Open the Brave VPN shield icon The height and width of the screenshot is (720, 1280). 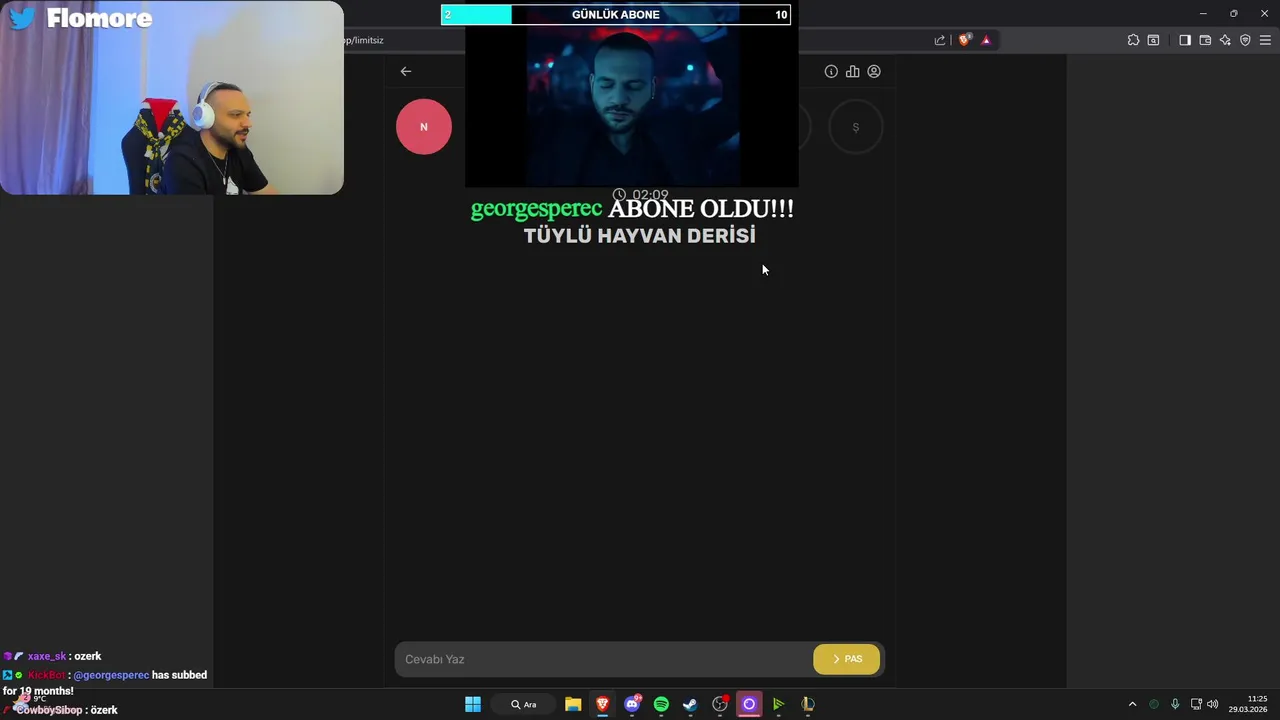click(1245, 40)
